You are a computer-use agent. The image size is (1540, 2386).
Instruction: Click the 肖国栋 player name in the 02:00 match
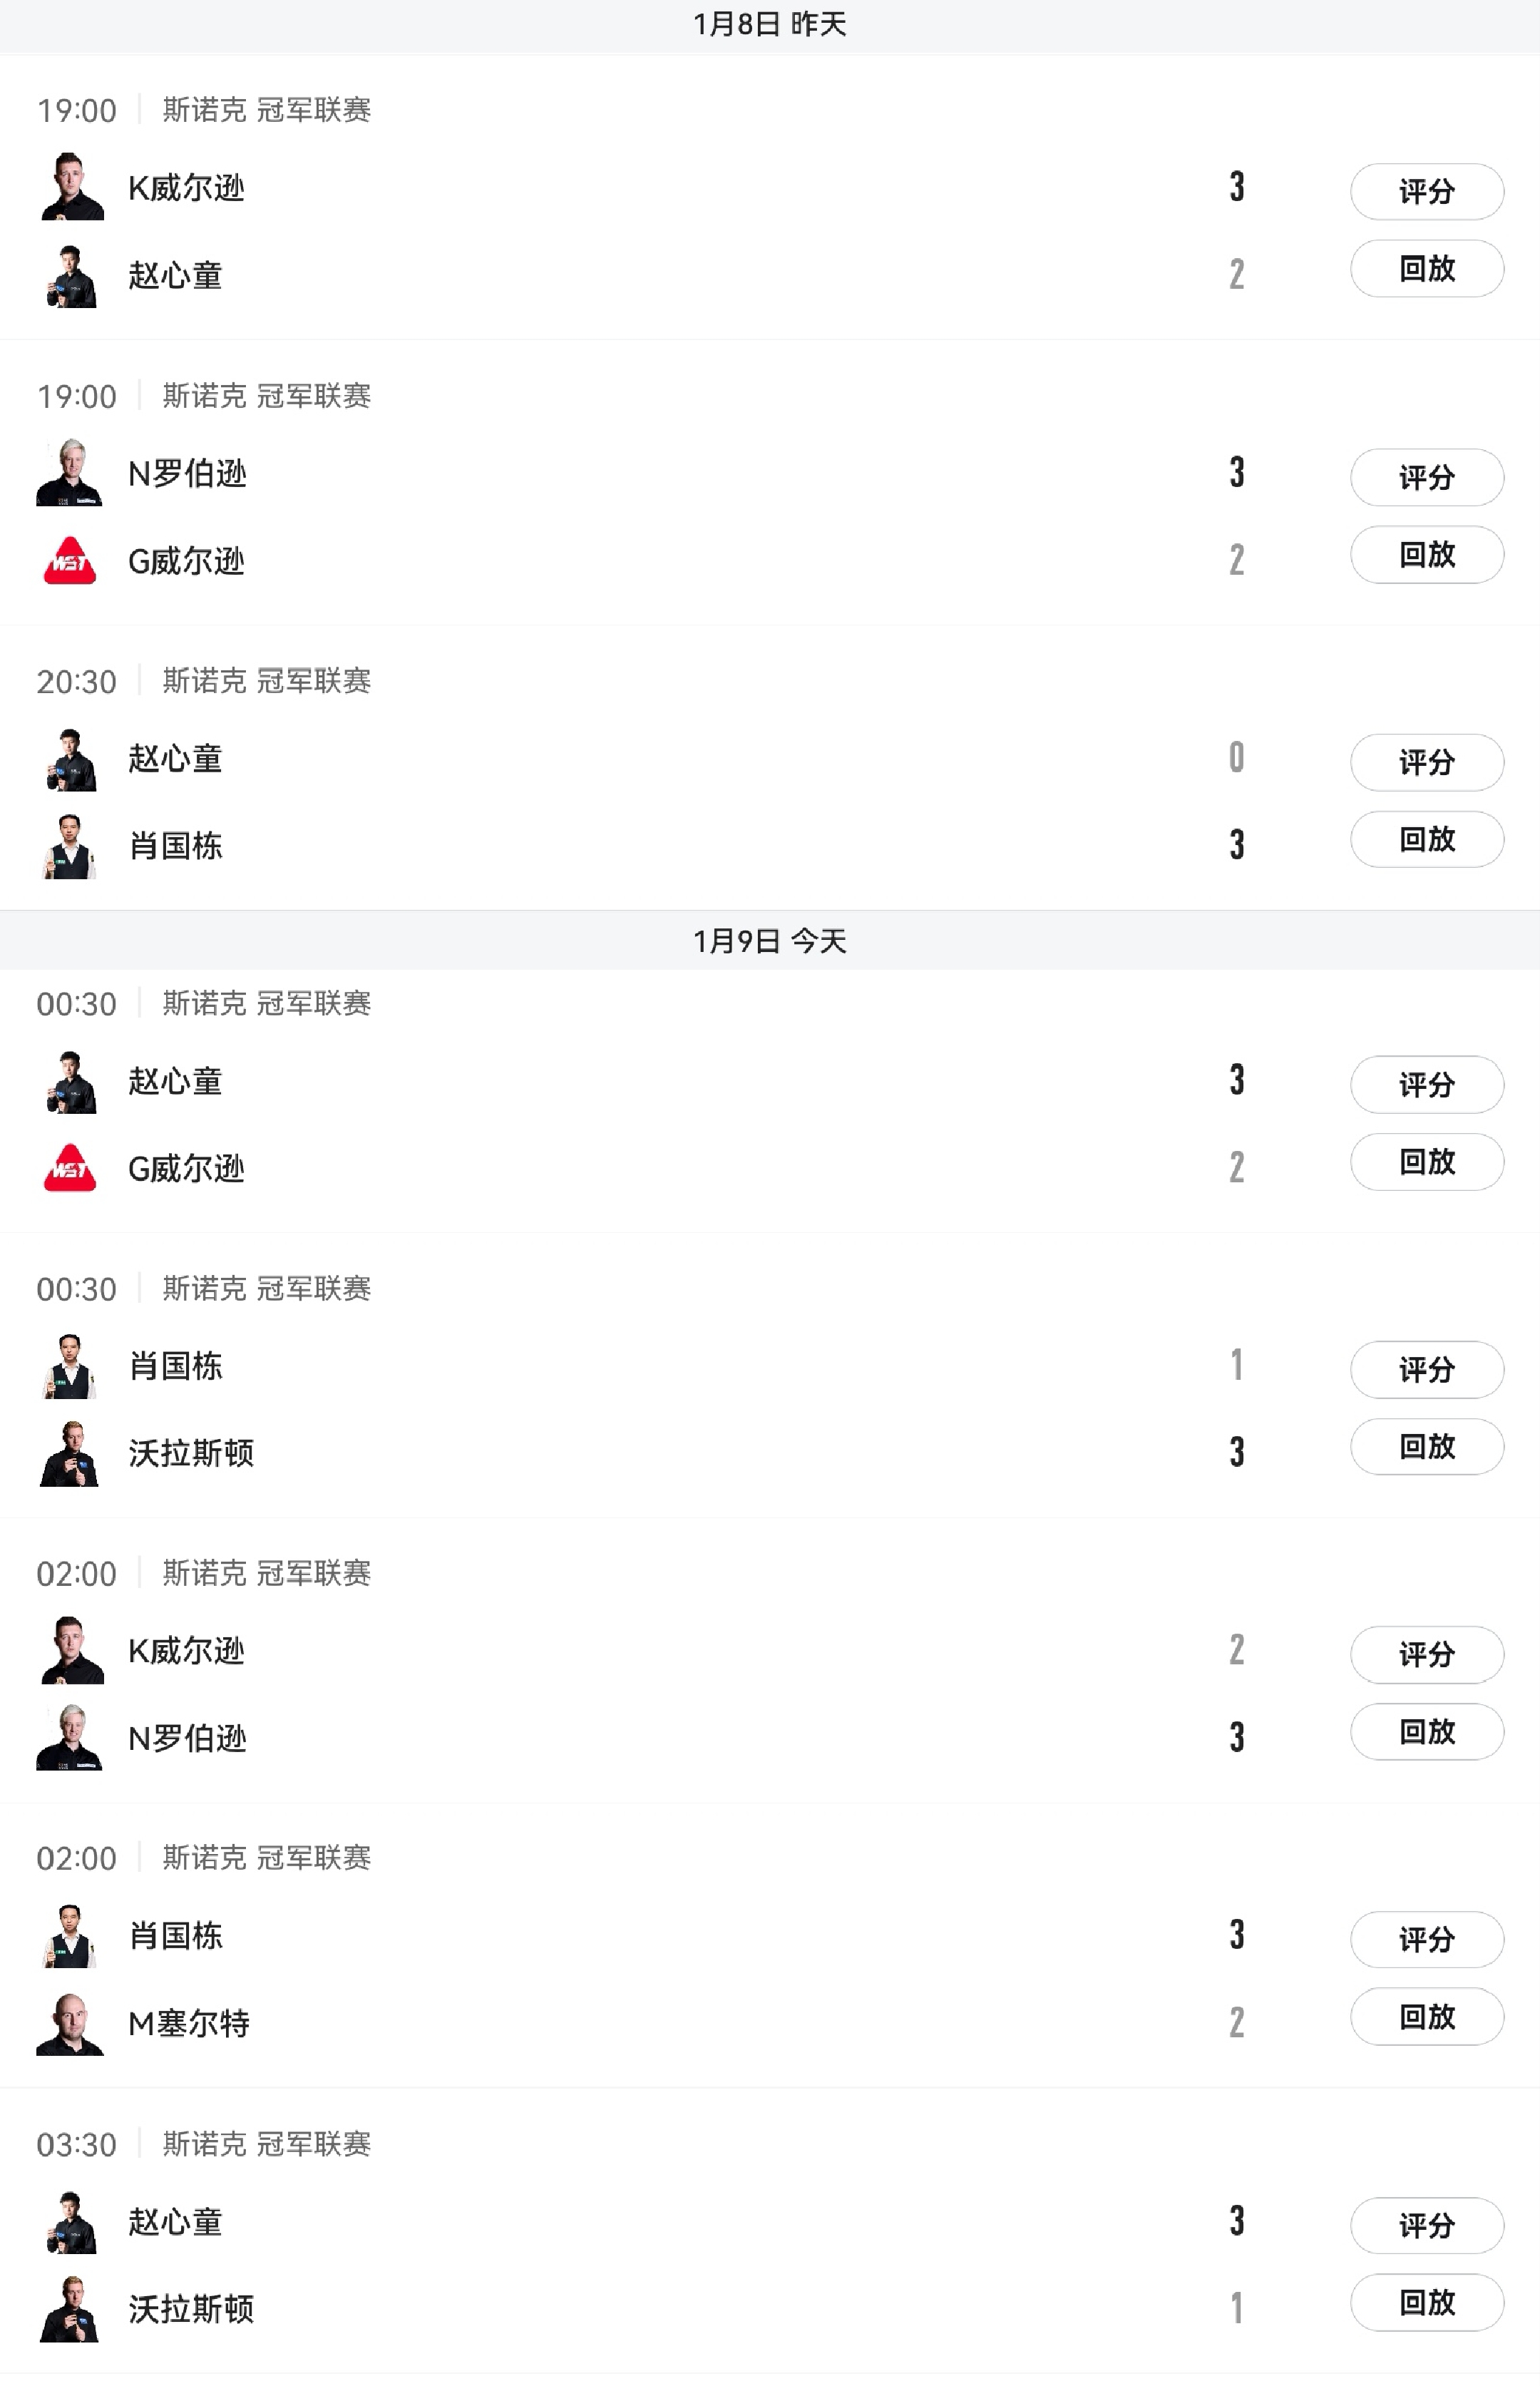pos(176,1936)
